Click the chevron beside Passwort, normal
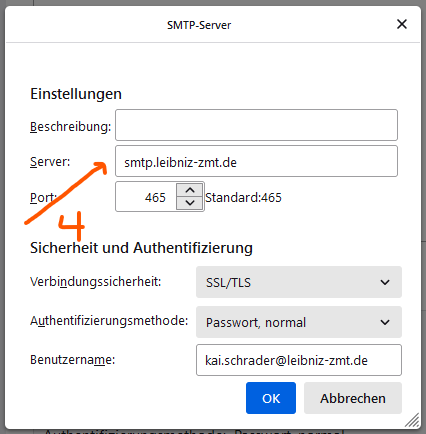The height and width of the screenshot is (434, 426). click(x=385, y=322)
